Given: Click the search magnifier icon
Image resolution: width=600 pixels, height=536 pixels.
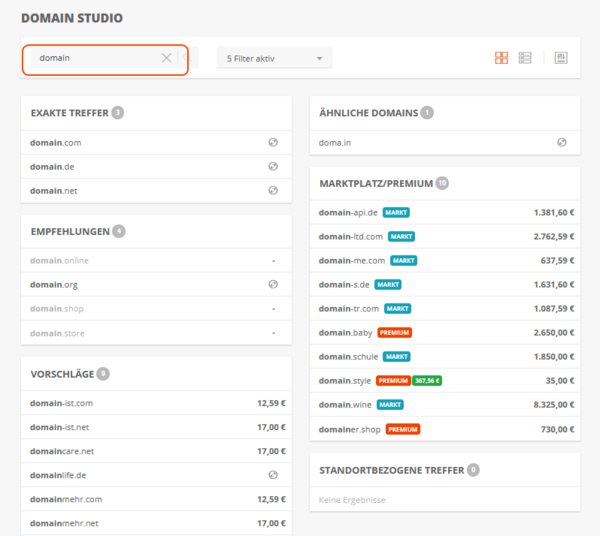Looking at the screenshot, I should click(187, 58).
